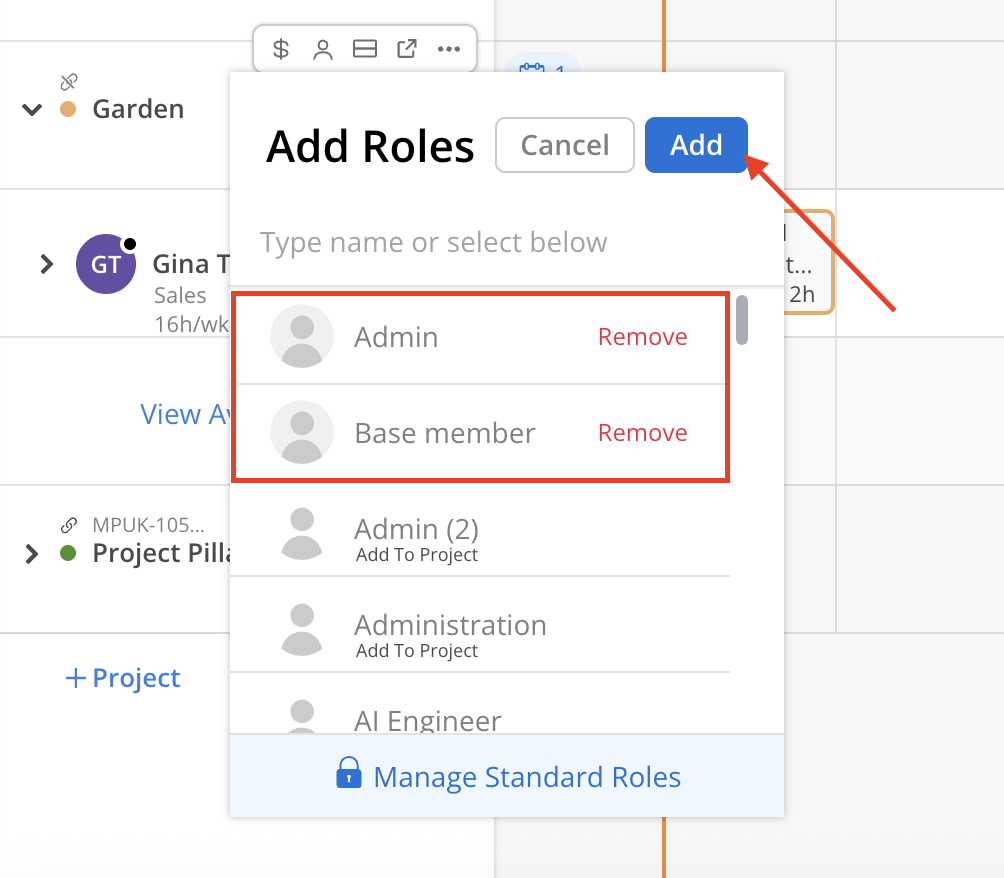The width and height of the screenshot is (1004, 878).
Task: Select Admin (2) role to add
Action: click(x=416, y=538)
